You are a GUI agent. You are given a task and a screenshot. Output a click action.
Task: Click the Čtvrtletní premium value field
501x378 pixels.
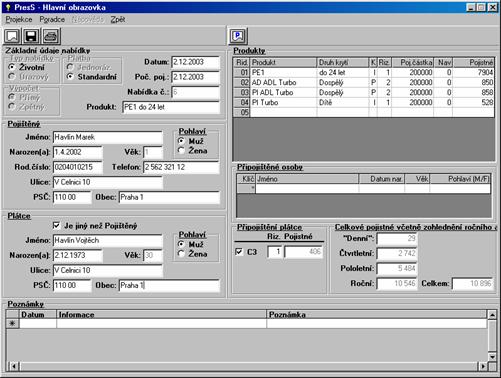pyautogui.click(x=397, y=253)
